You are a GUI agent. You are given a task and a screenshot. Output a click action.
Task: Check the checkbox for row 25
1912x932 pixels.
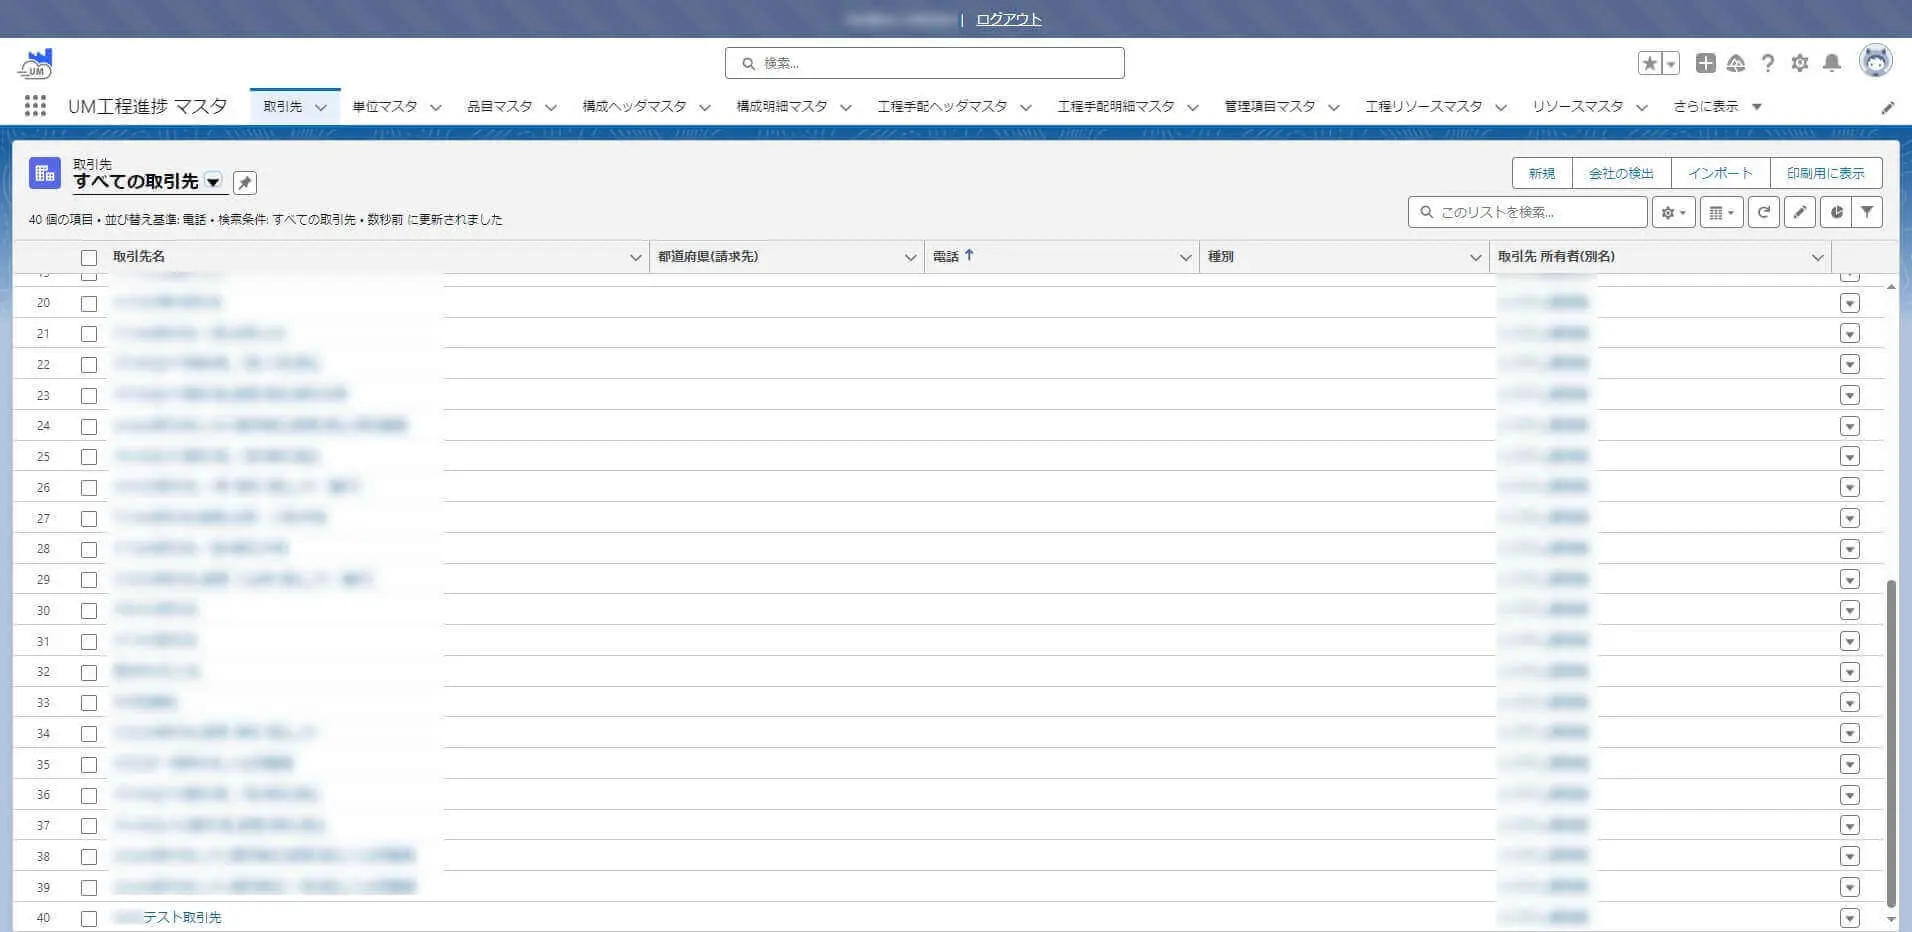click(x=89, y=457)
